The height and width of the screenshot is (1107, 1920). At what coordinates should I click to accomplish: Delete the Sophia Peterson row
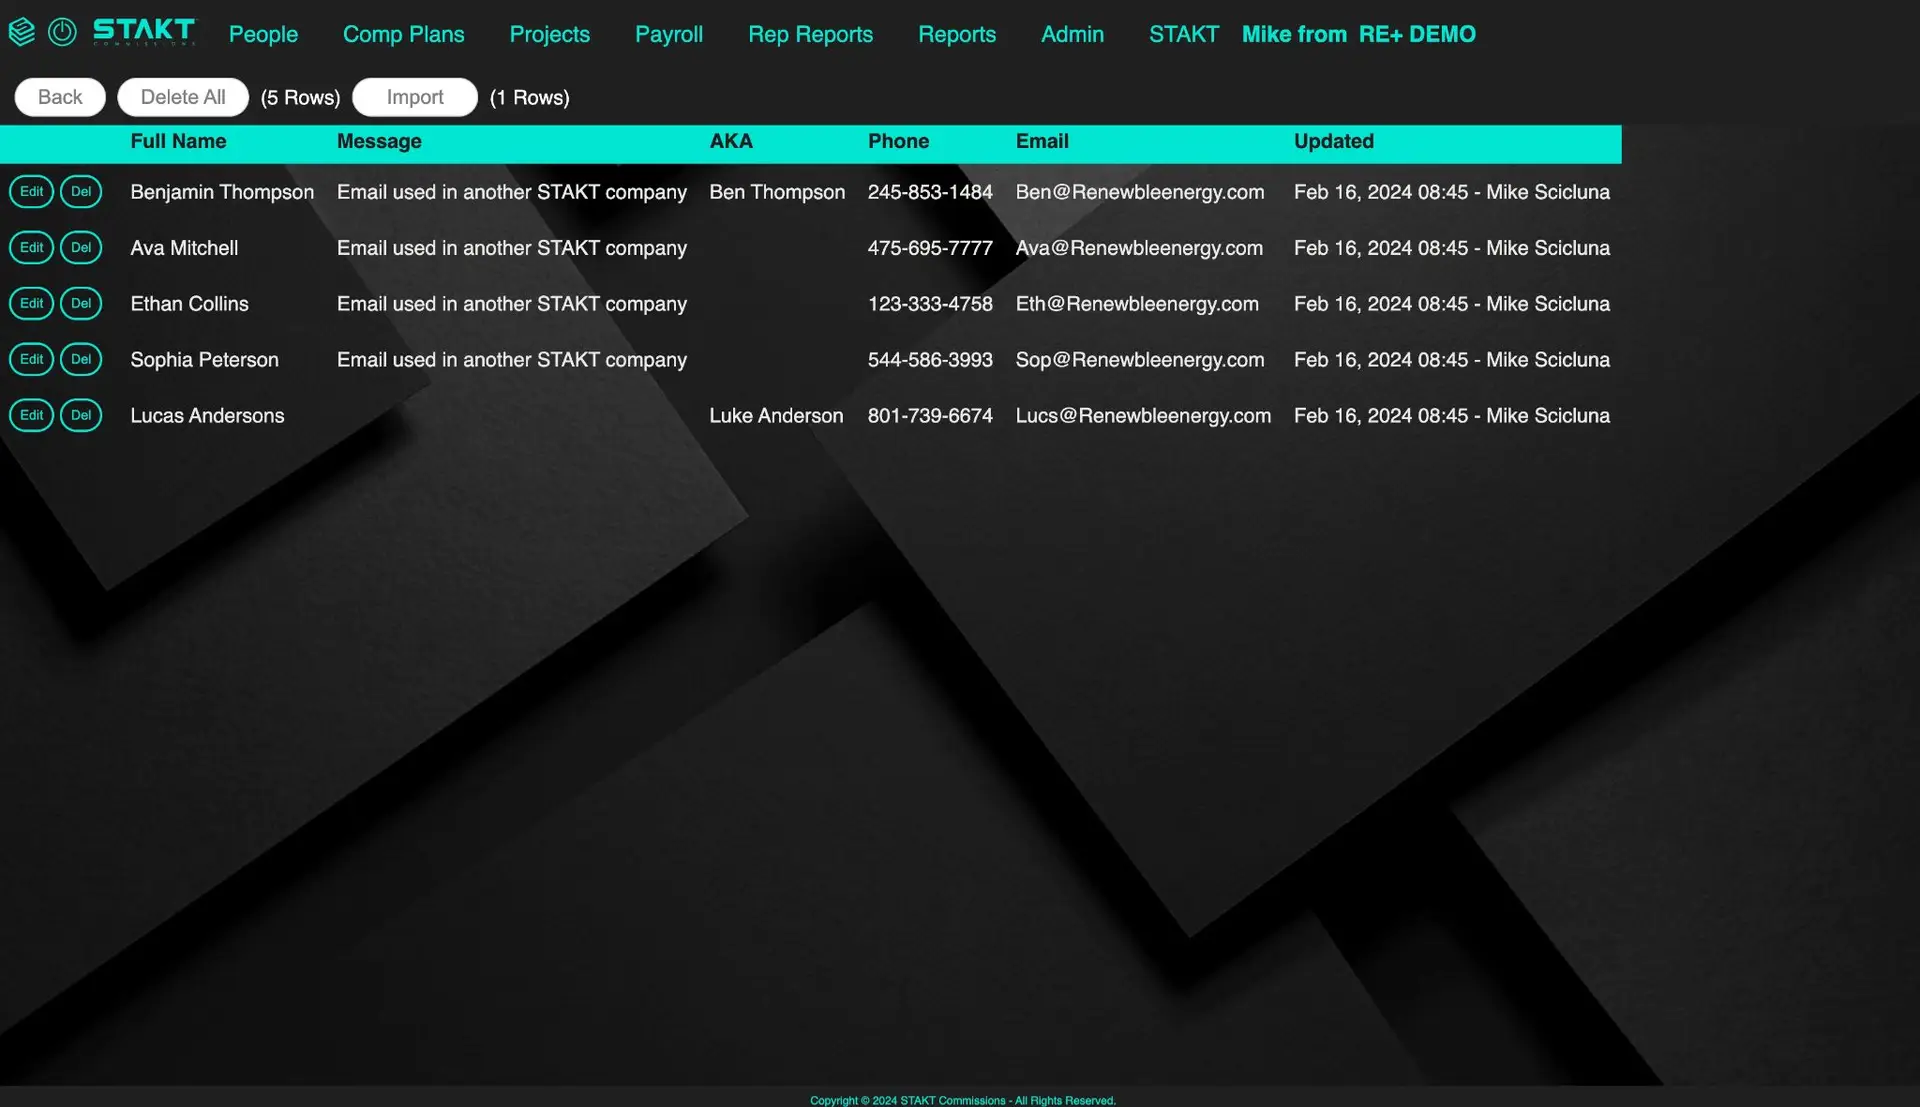click(81, 359)
